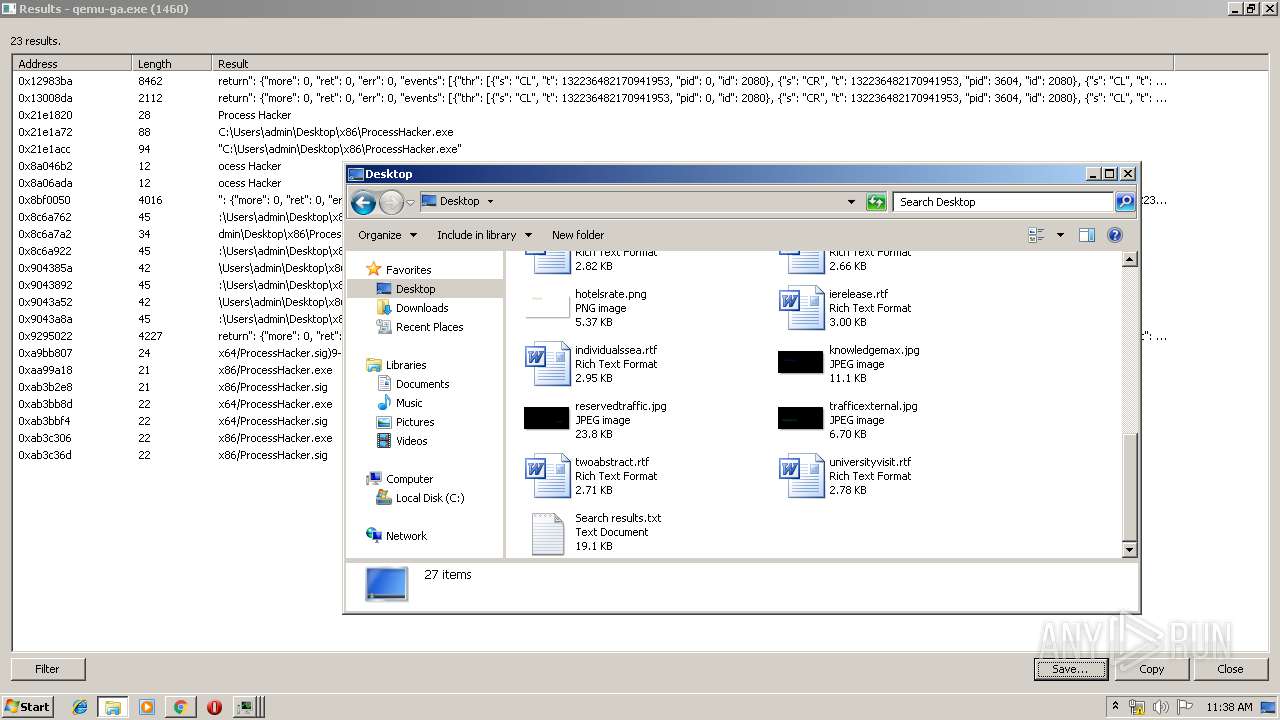Select the twoabstract.rtf document icon
Screen dimensions: 1280x720
(547, 476)
